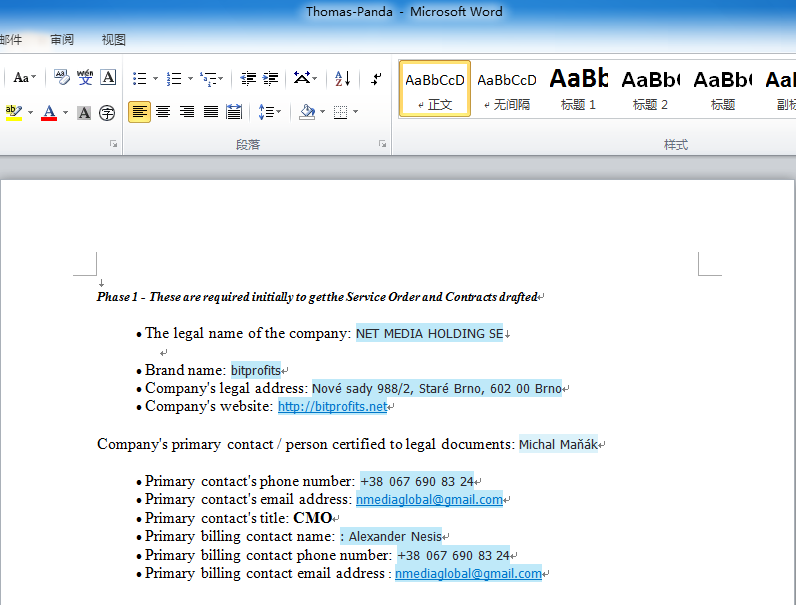Apply bullet list formatting
Viewport: 796px width, 605px height.
point(139,79)
